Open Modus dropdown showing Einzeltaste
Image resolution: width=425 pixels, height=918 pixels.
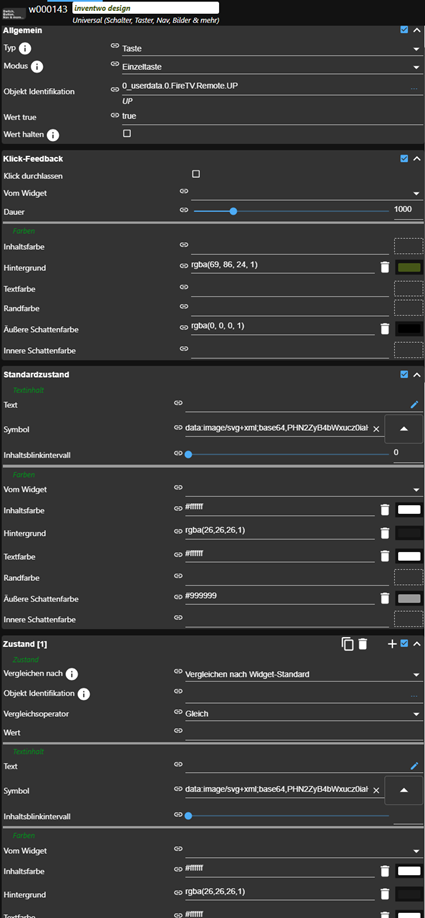coord(272,67)
